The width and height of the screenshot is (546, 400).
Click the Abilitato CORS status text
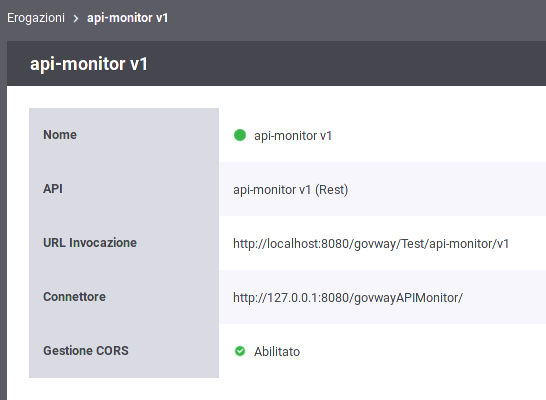[277, 352]
